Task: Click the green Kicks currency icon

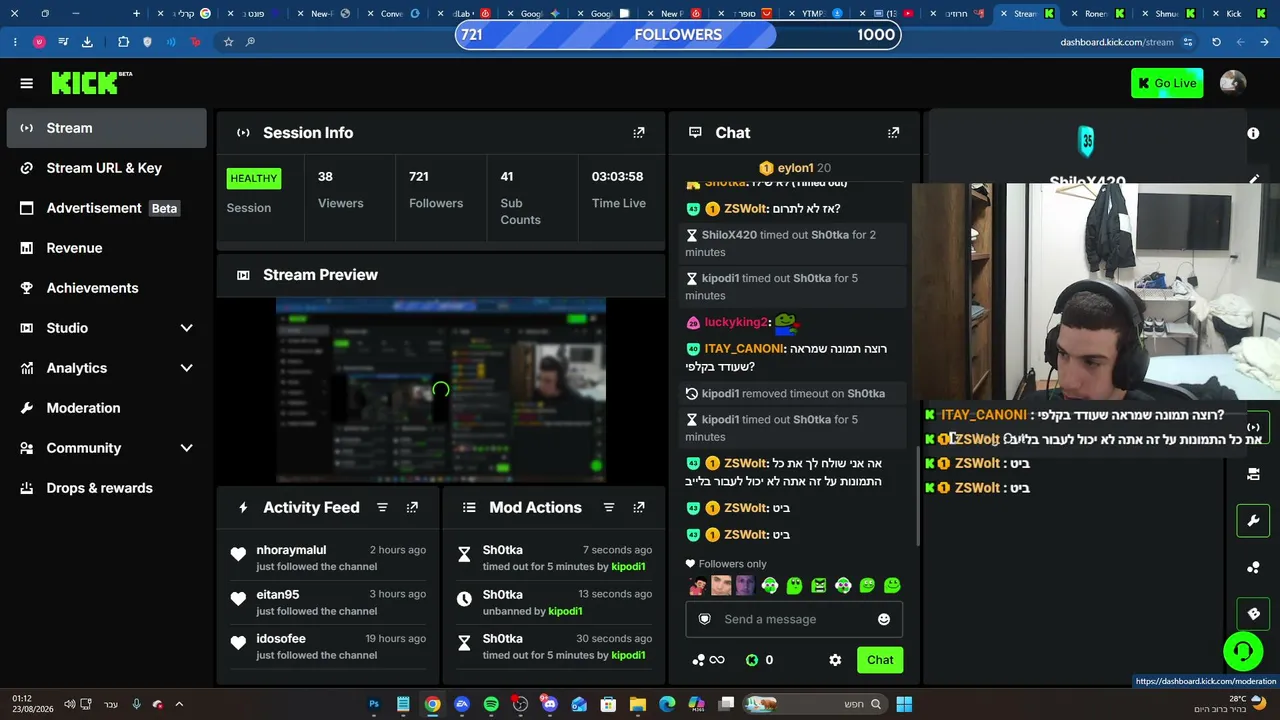Action: pos(752,660)
